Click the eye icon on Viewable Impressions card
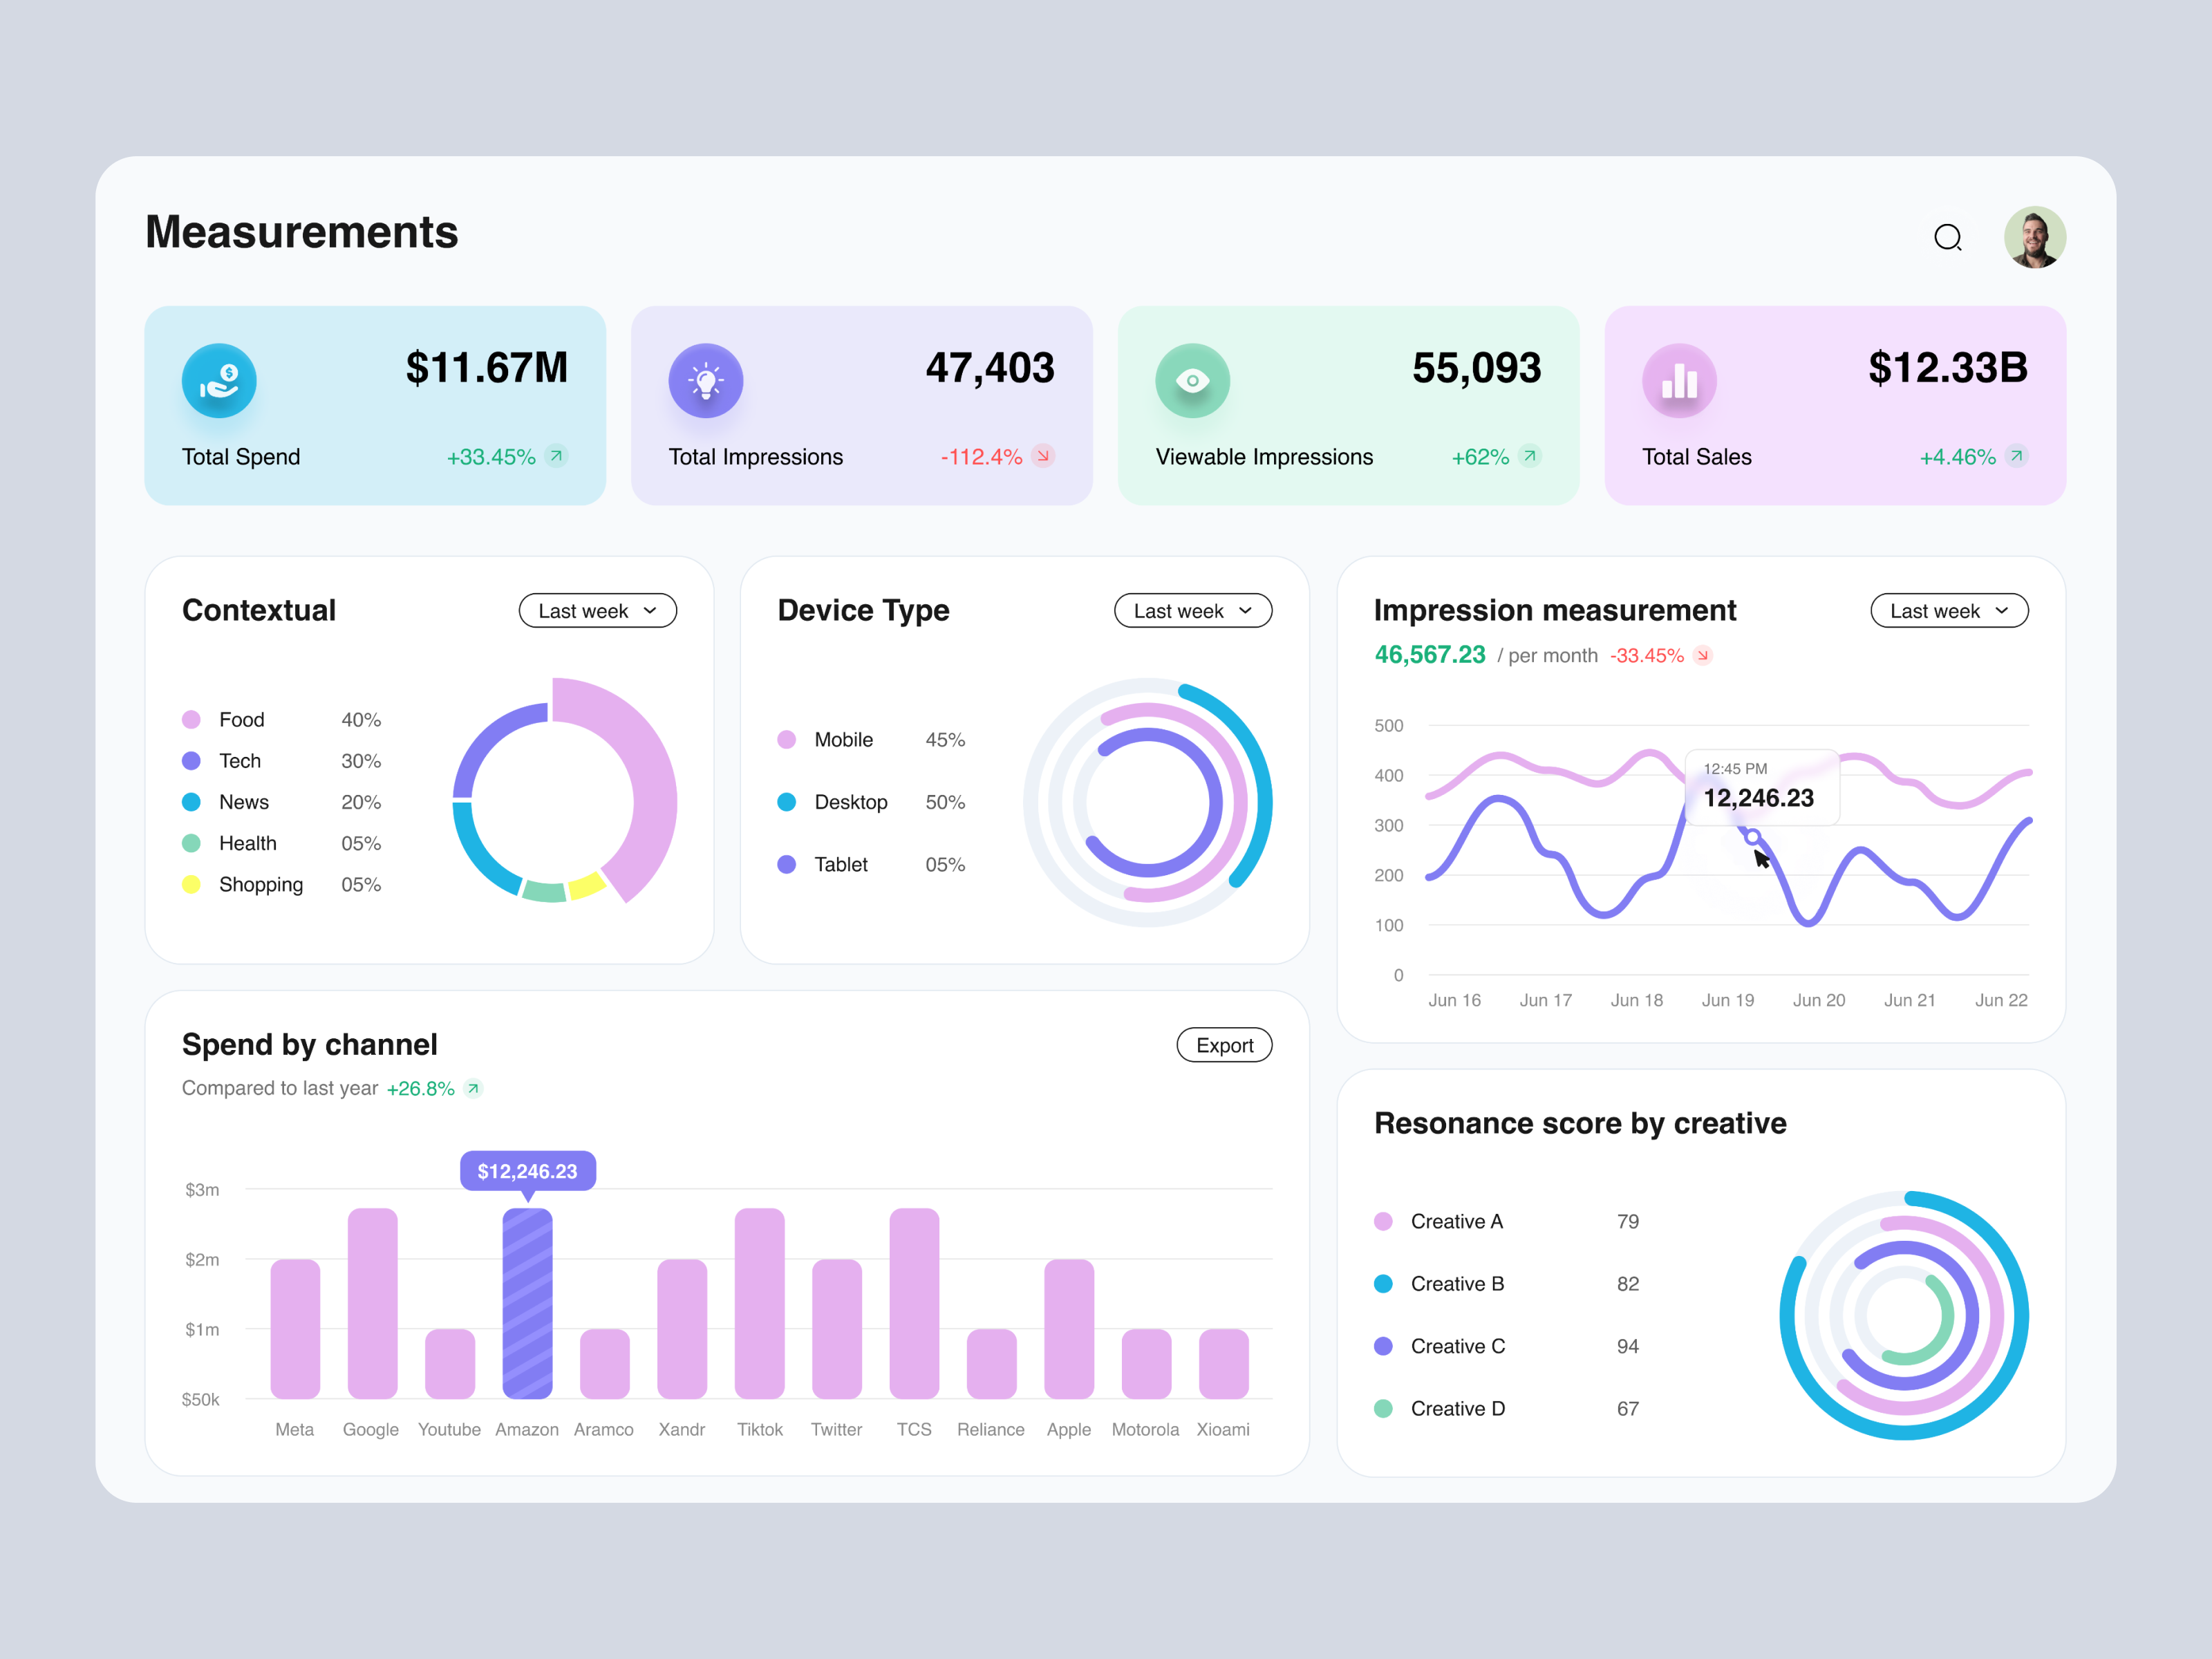The height and width of the screenshot is (1659, 2212). (1192, 380)
